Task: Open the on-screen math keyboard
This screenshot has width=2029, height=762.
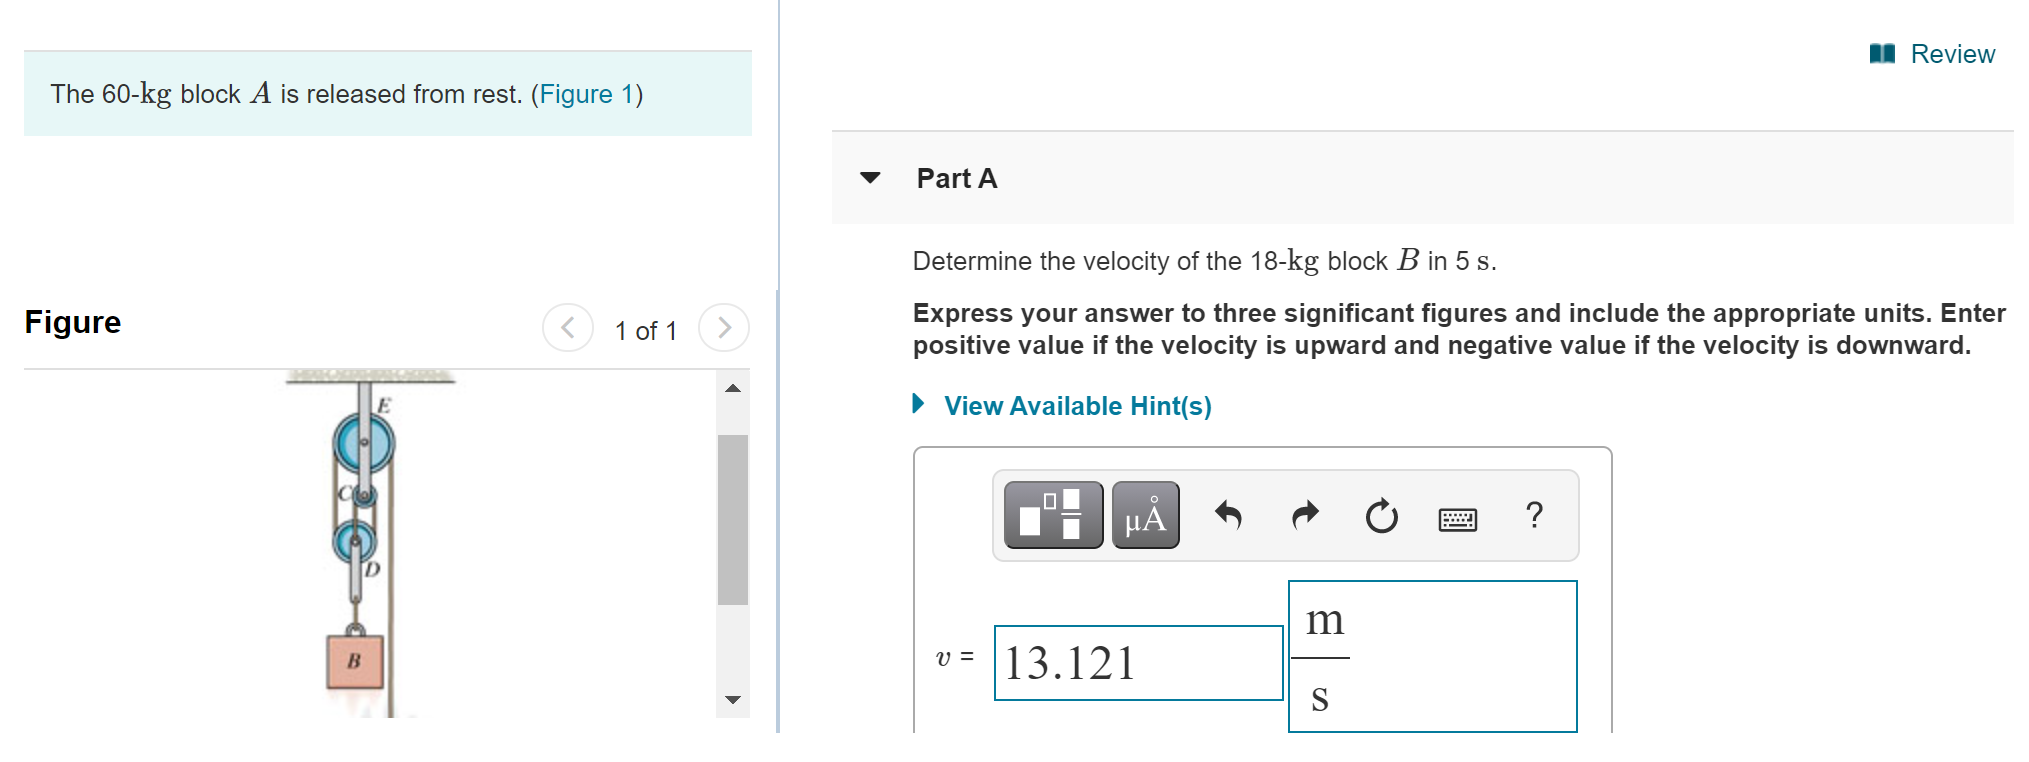Action: click(1458, 515)
